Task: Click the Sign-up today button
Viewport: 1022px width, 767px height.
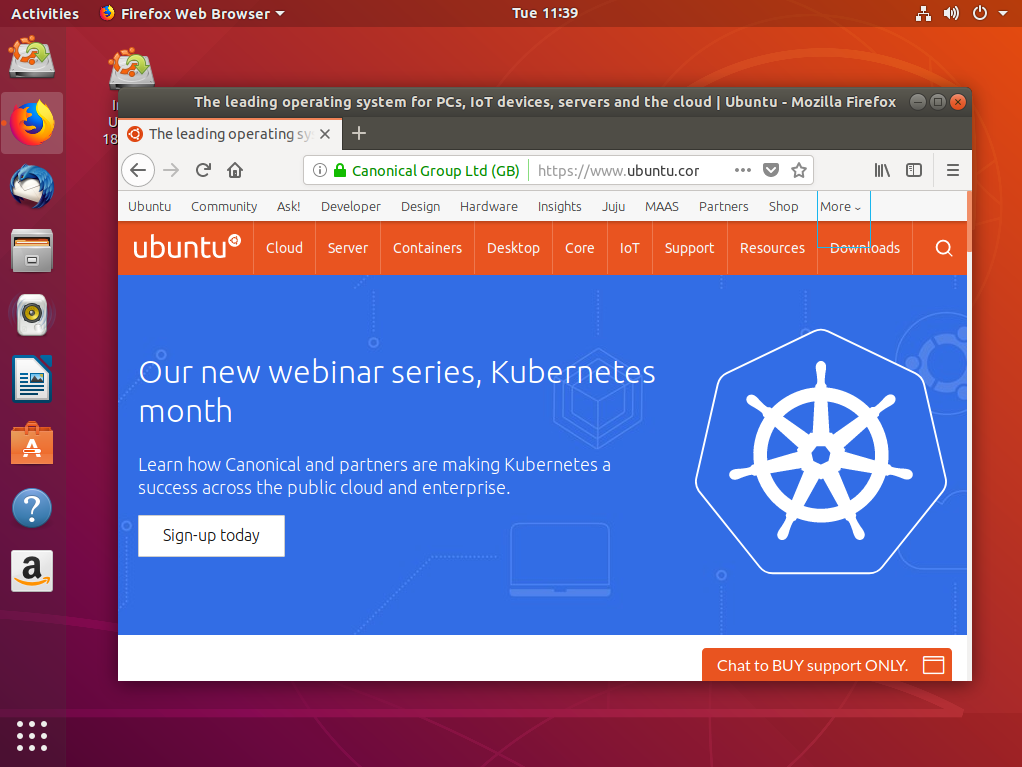Action: 211,536
